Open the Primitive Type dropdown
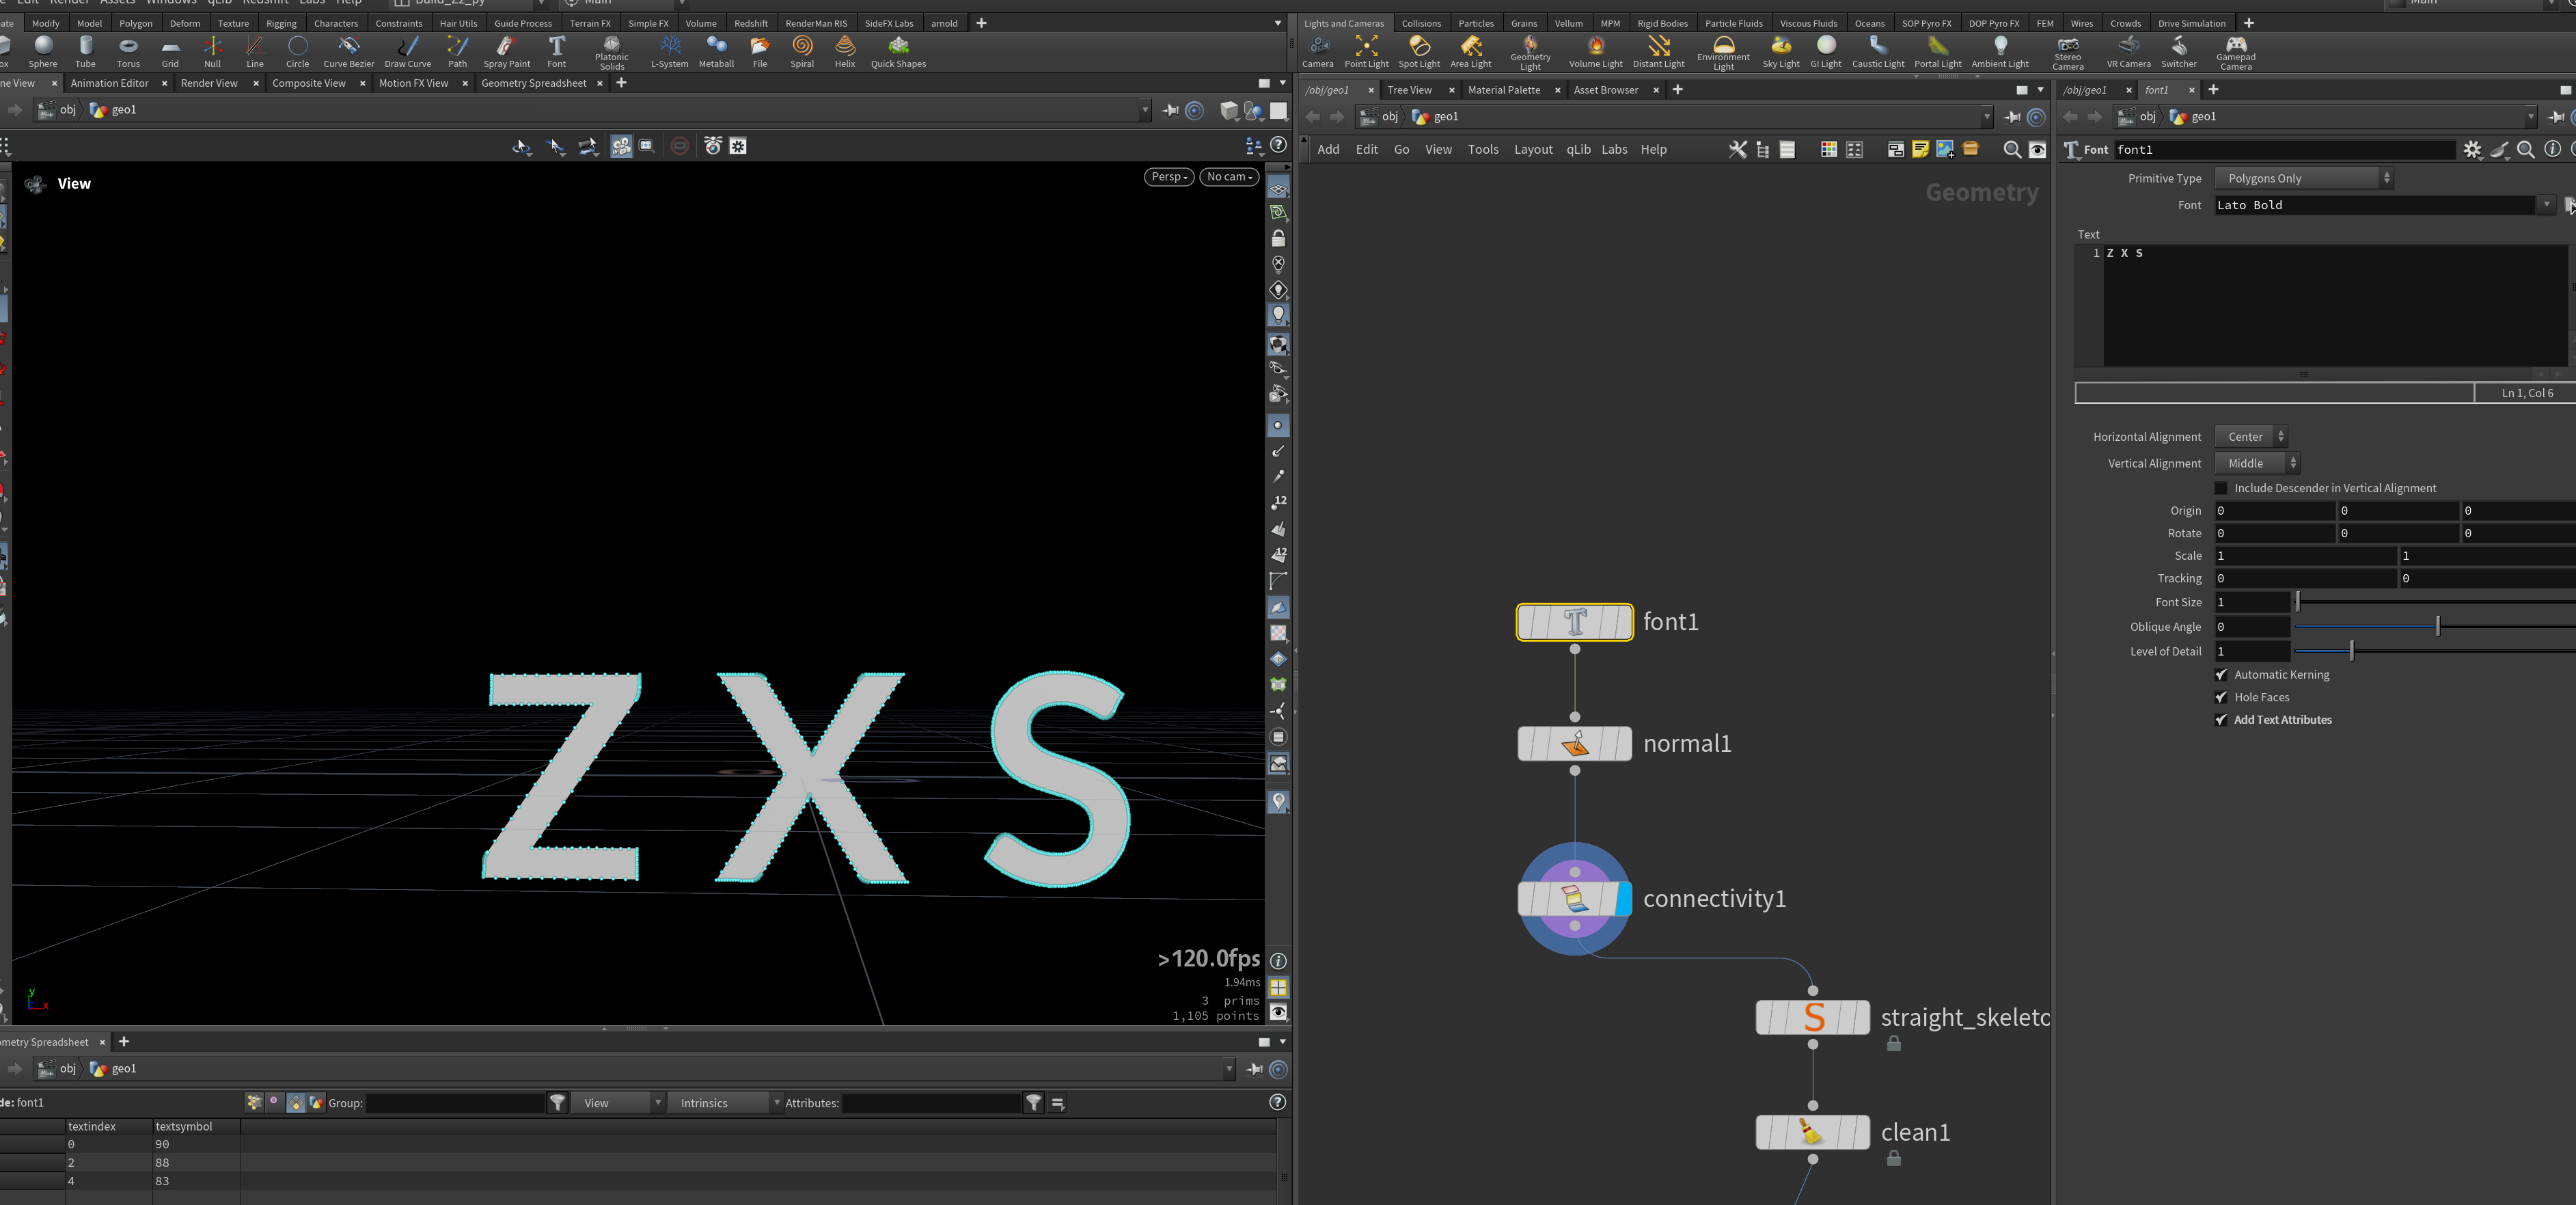This screenshot has height=1205, width=2576. (2303, 178)
